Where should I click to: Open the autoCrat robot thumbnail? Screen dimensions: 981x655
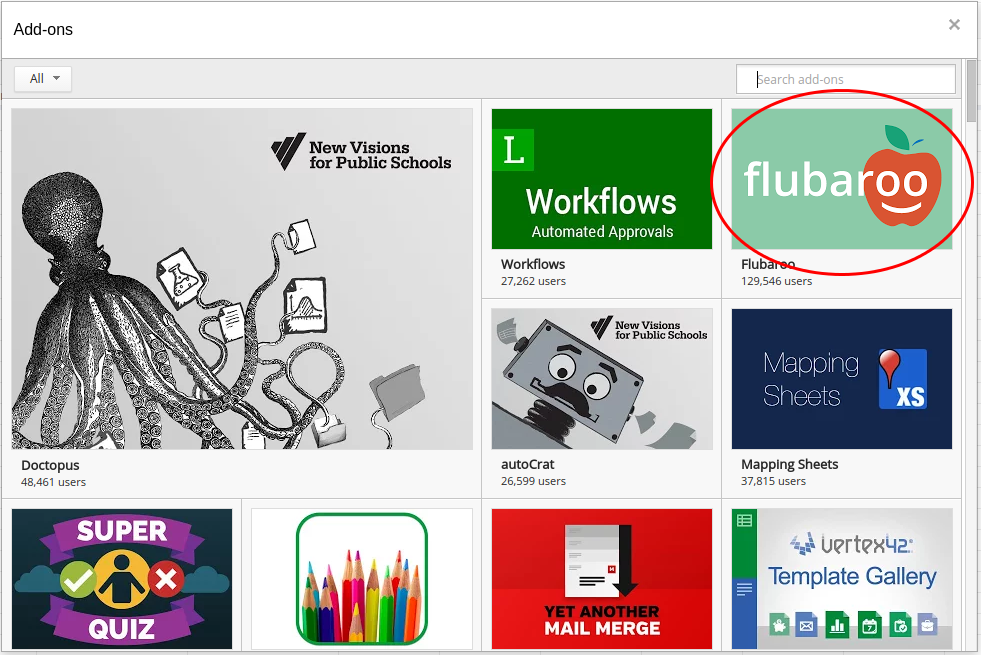[x=602, y=379]
